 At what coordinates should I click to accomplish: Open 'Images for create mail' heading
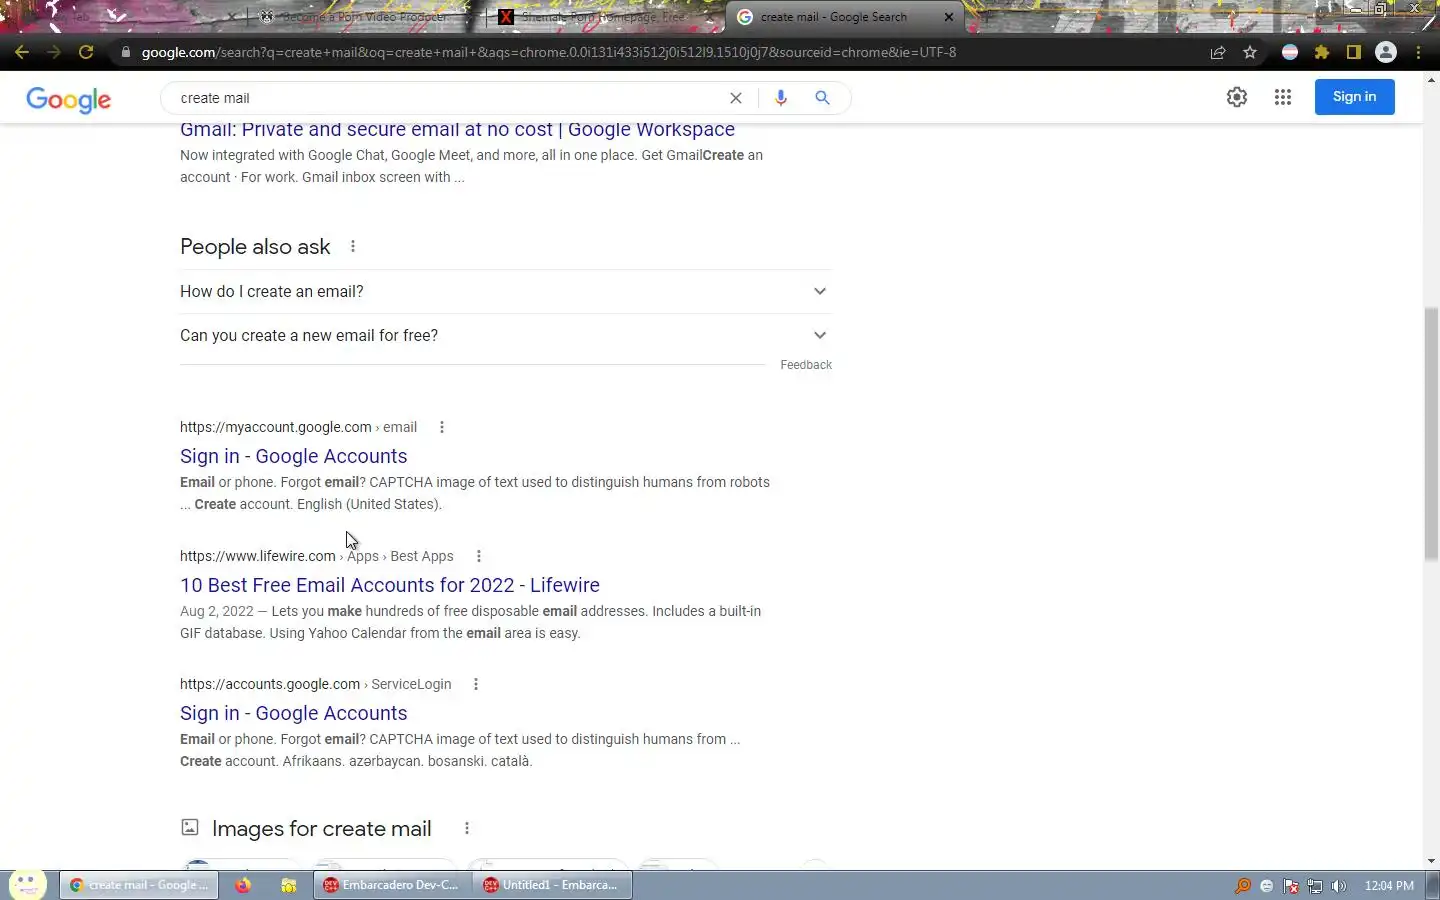pos(322,828)
